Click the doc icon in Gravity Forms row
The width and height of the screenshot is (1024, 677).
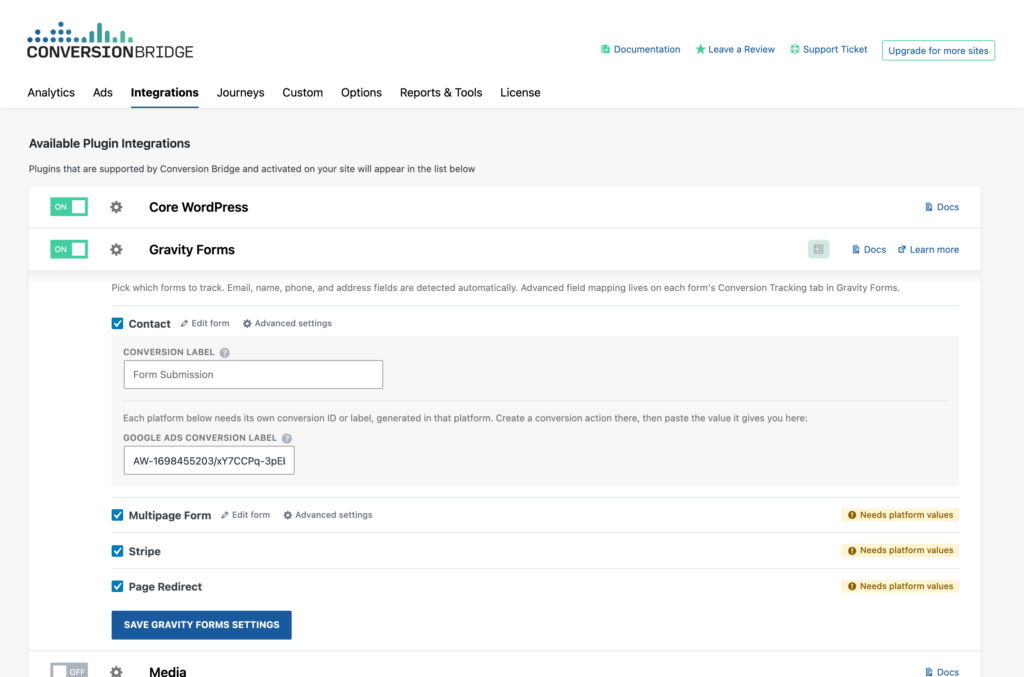[x=856, y=249]
